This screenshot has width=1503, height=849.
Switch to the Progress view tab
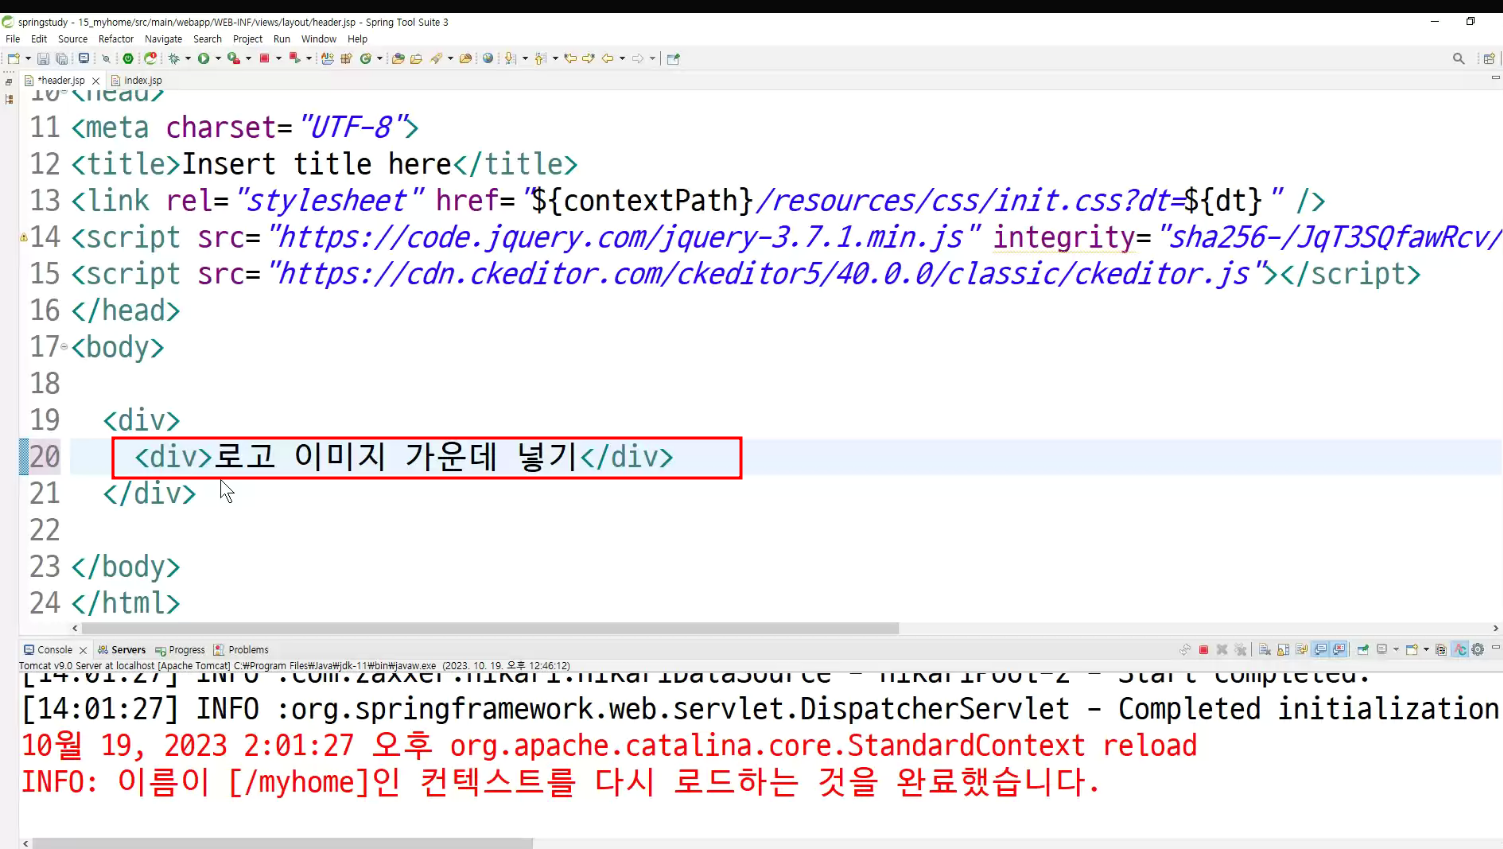coord(180,650)
